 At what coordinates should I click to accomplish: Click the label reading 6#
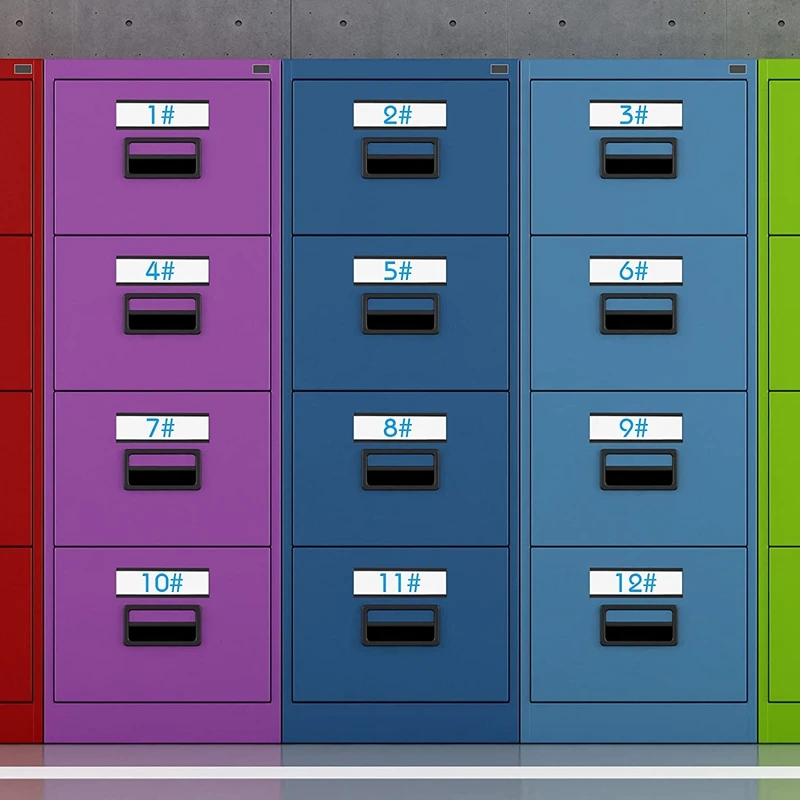pos(636,271)
